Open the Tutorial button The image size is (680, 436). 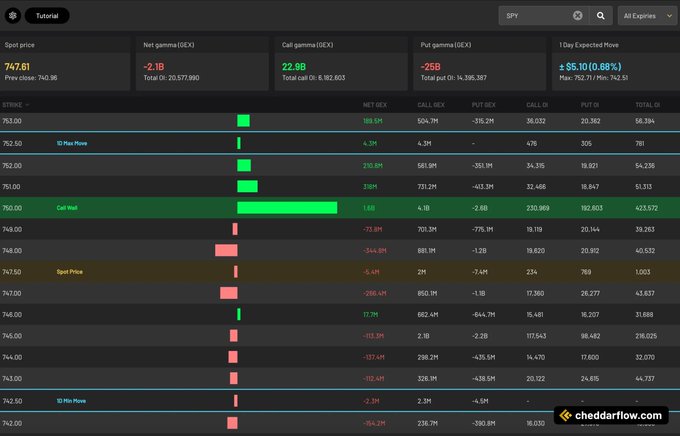coord(47,16)
